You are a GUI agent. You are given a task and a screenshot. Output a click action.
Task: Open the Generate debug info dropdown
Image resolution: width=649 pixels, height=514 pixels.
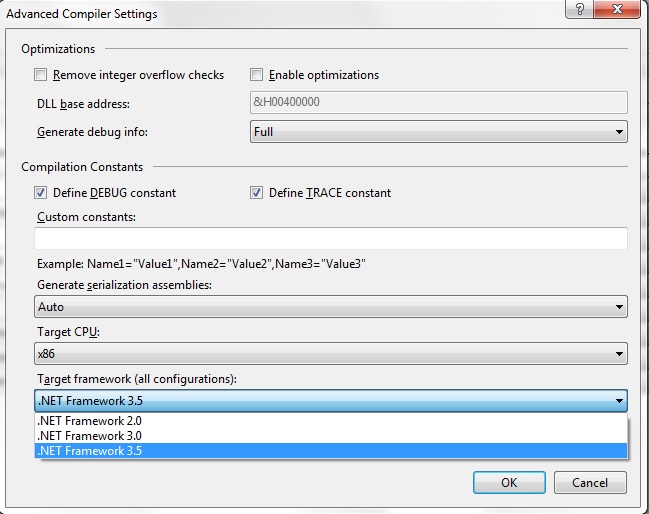tap(438, 131)
